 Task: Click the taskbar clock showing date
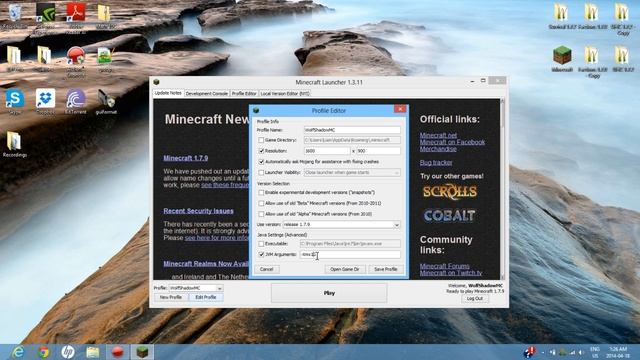618,352
